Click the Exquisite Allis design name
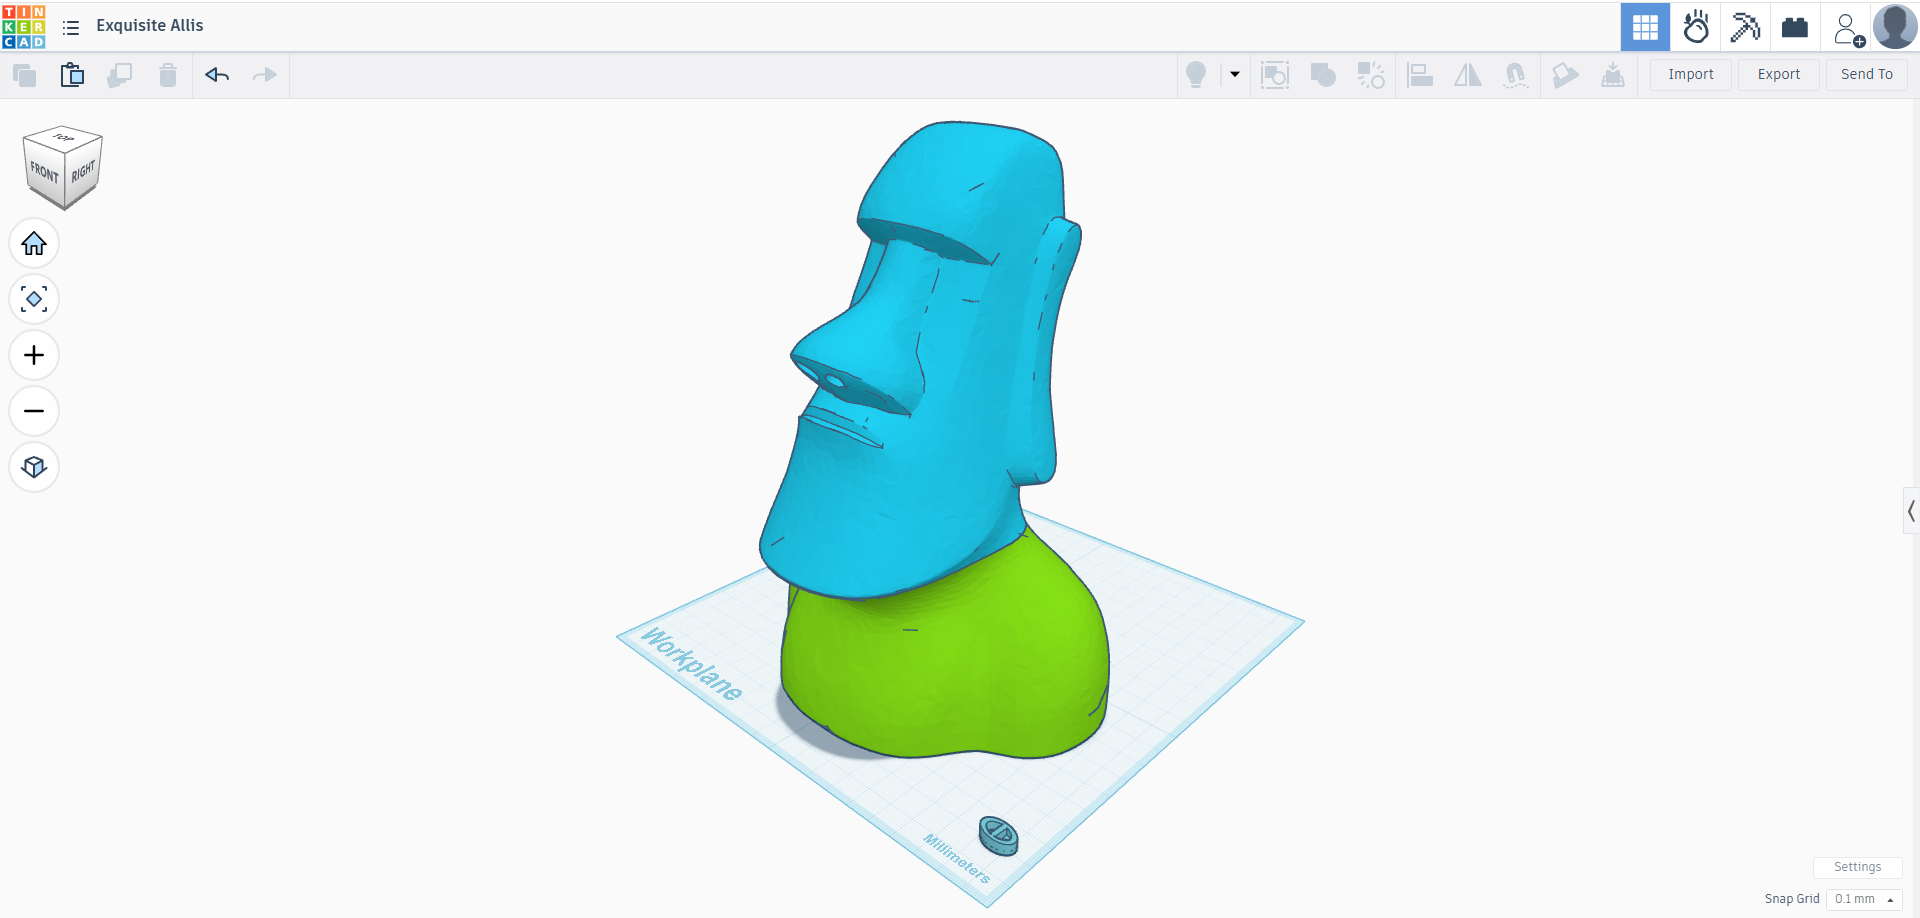 click(150, 26)
